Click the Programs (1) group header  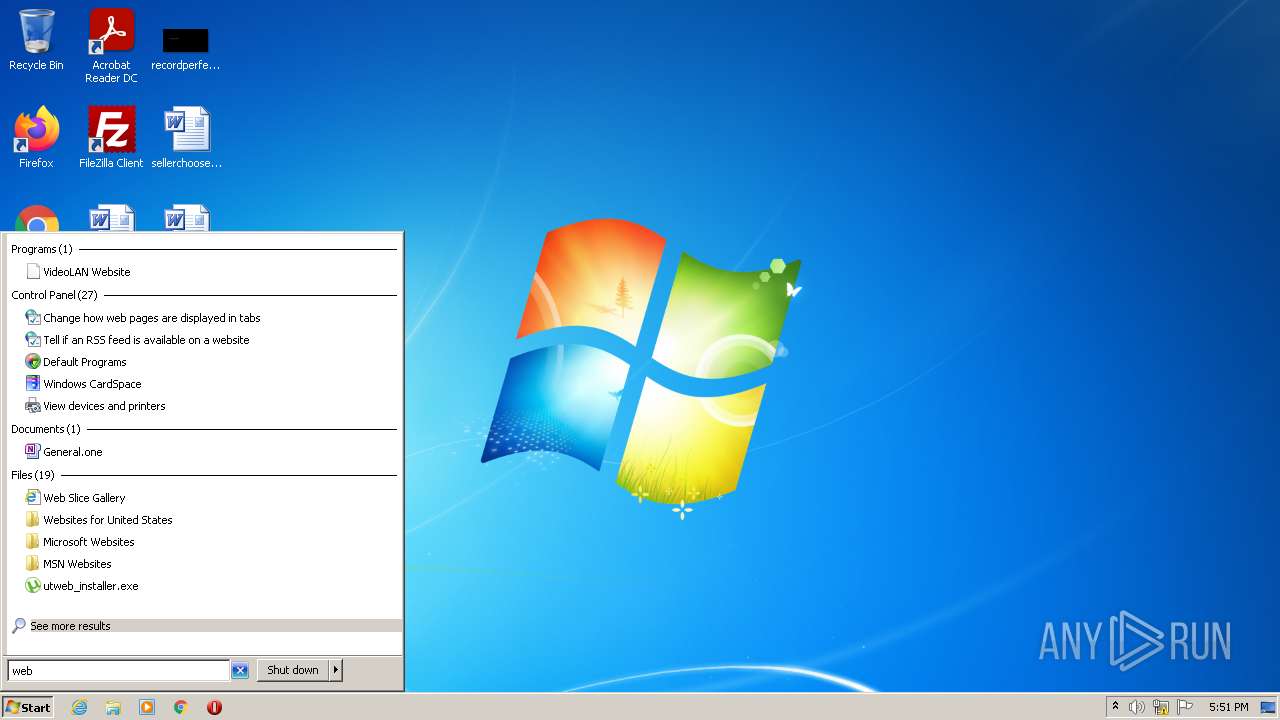tap(42, 249)
